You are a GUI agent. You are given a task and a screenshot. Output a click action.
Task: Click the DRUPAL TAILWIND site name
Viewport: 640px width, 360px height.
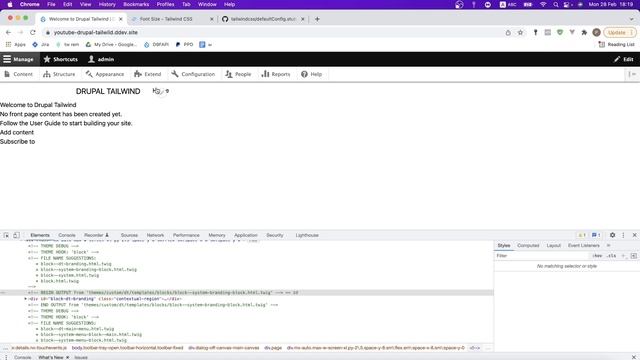point(108,91)
